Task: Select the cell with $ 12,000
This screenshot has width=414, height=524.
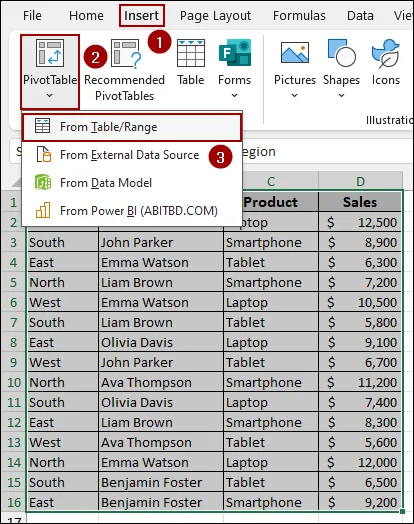Action: (x=360, y=463)
